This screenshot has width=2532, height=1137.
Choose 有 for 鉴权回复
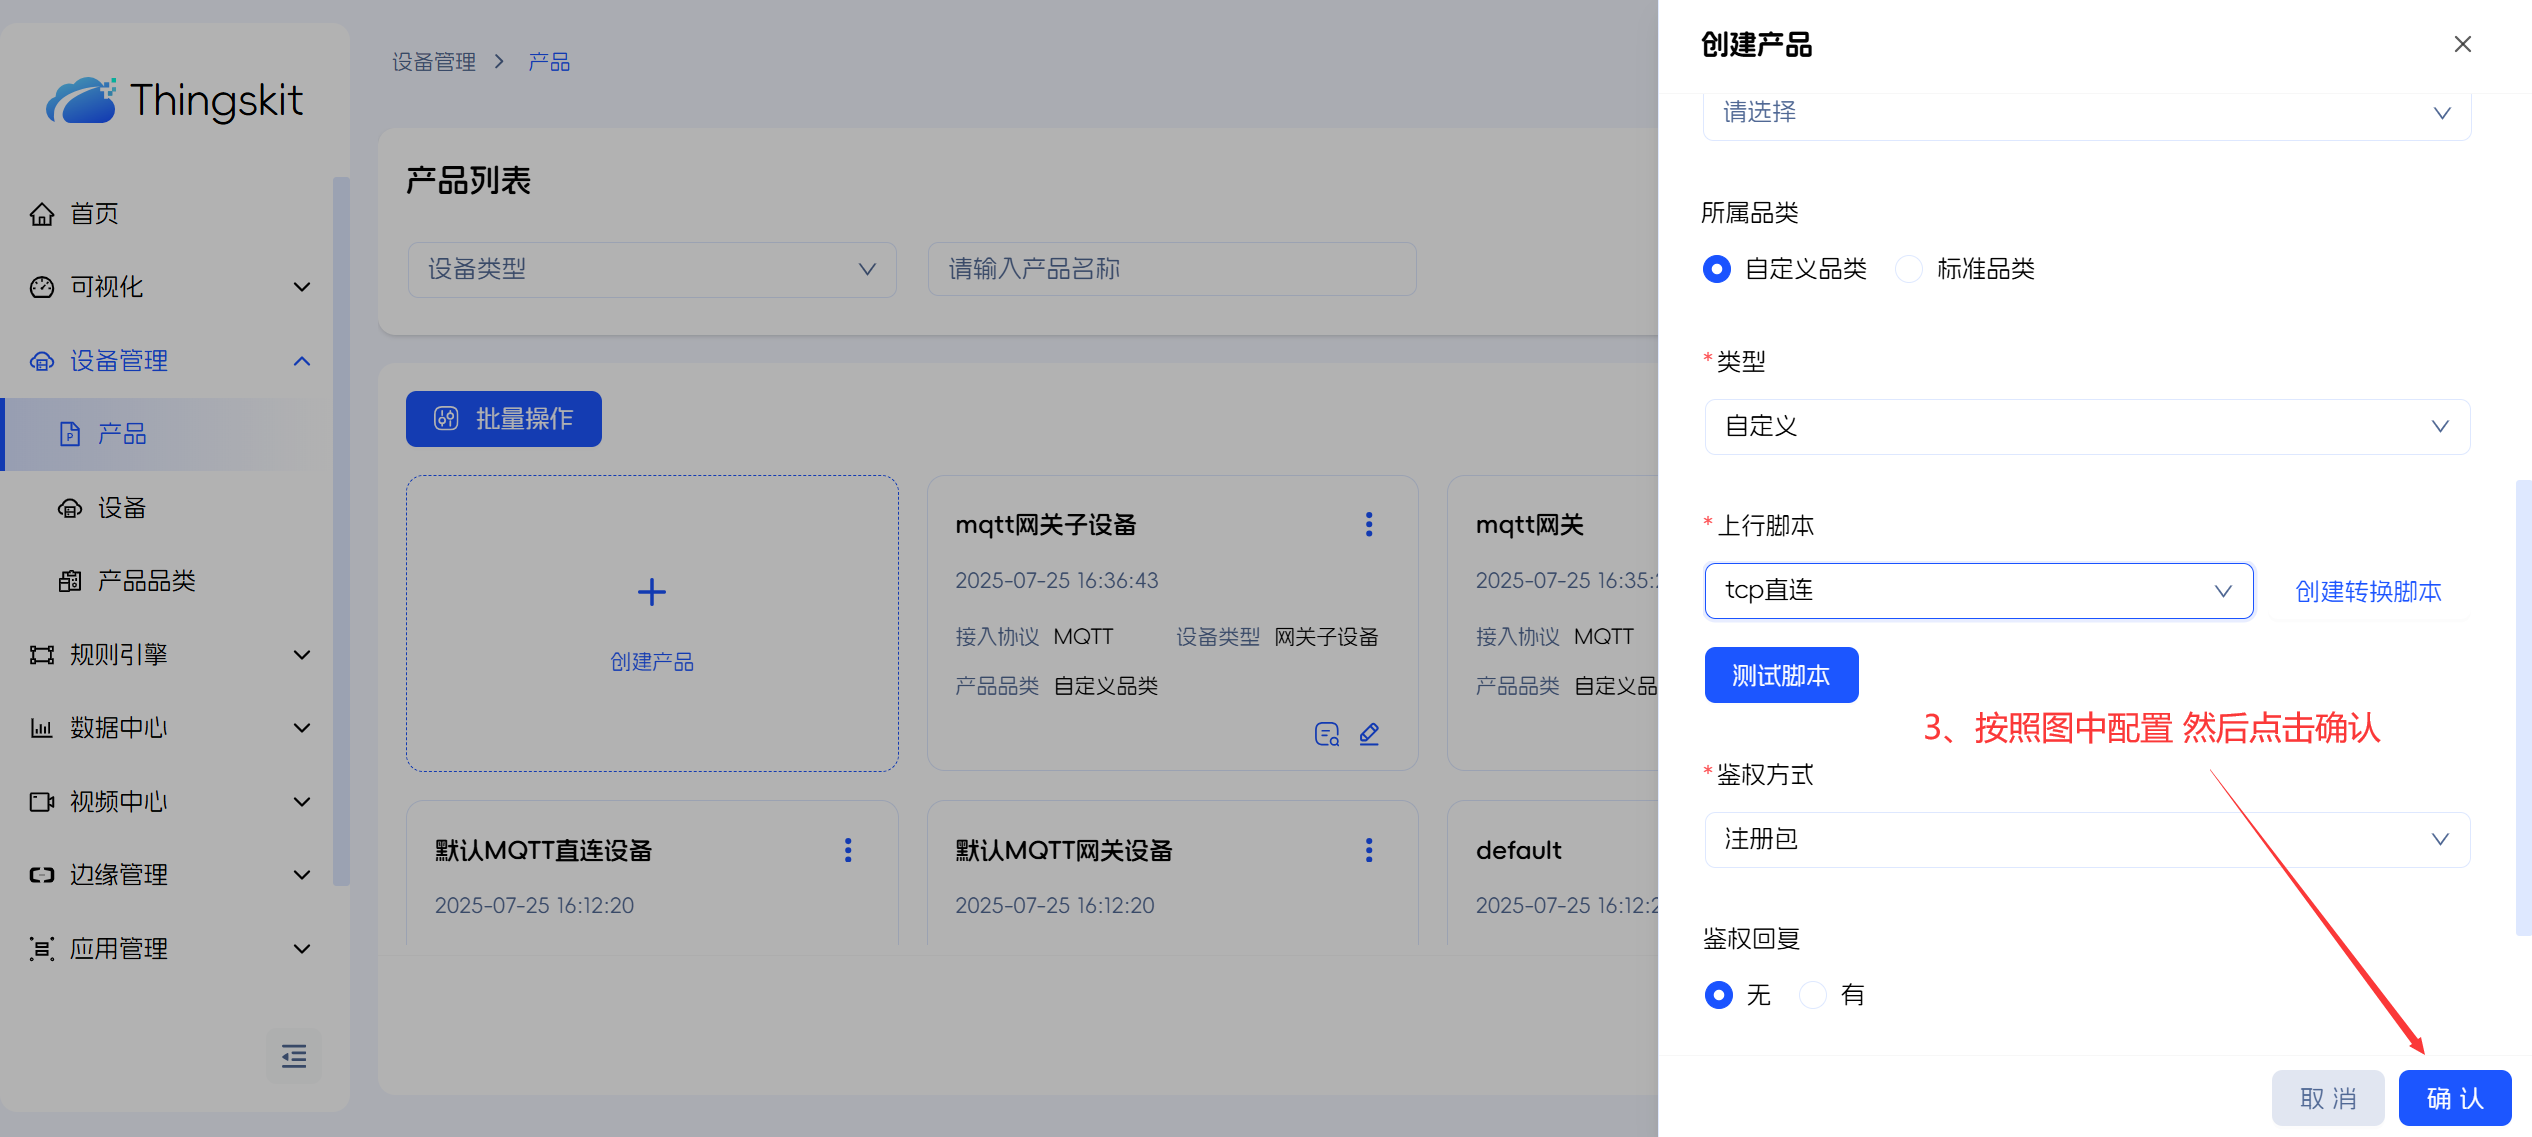[x=1813, y=995]
